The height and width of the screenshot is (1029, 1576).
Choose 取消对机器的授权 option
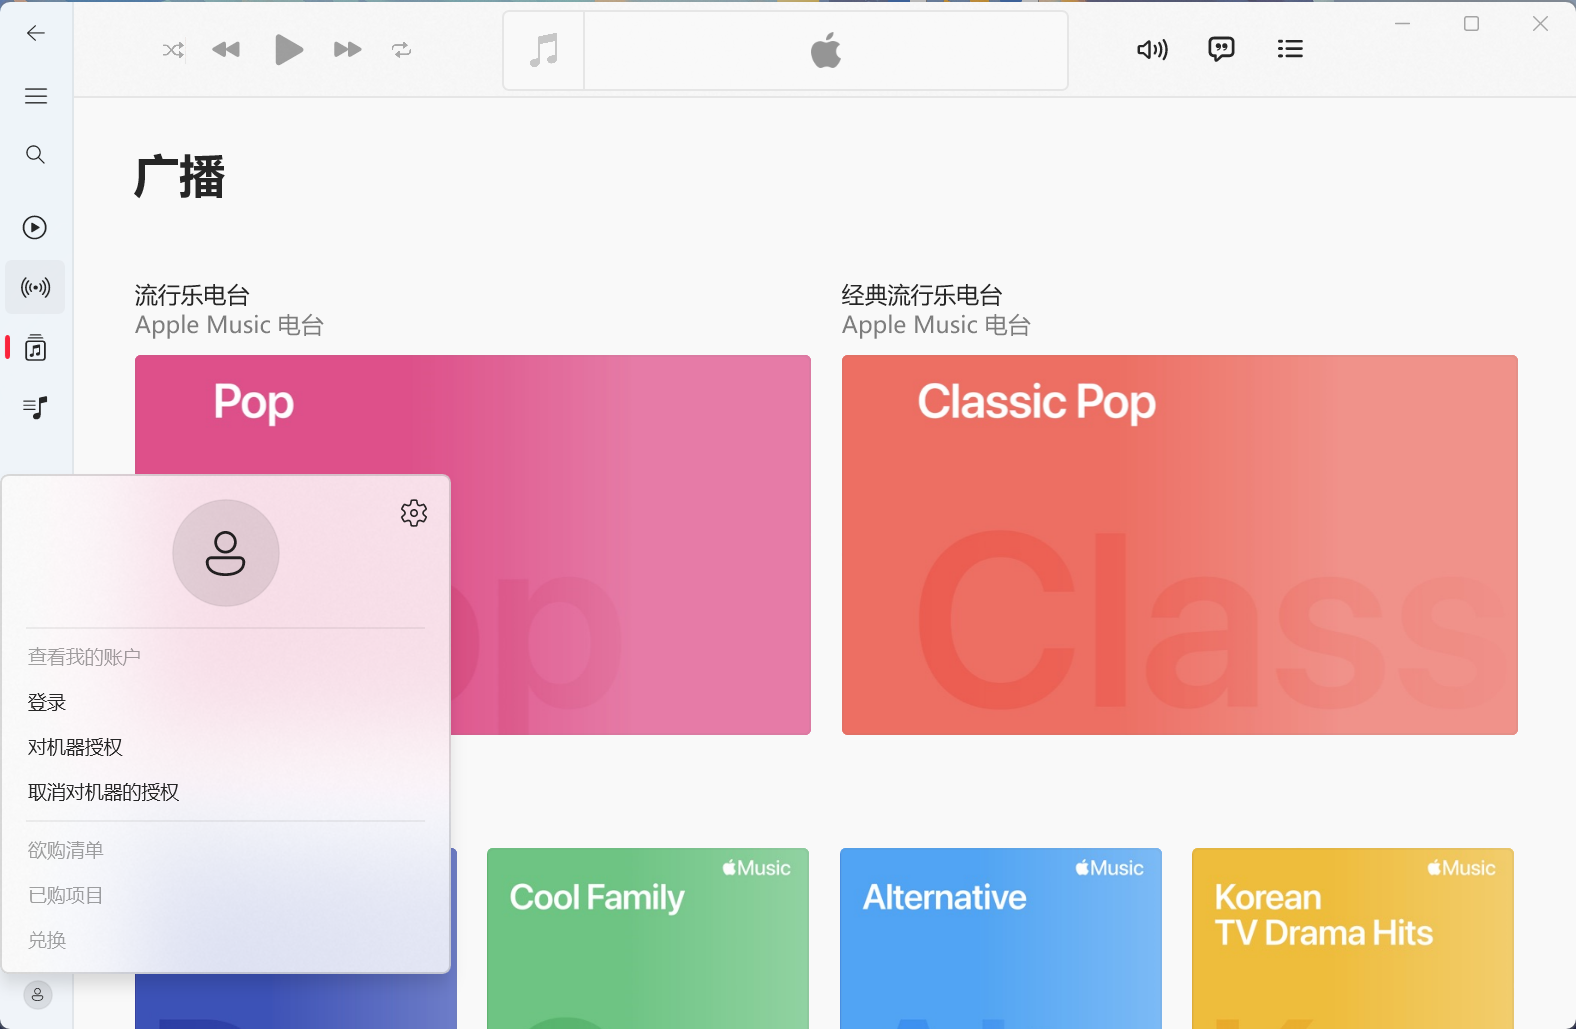103,793
